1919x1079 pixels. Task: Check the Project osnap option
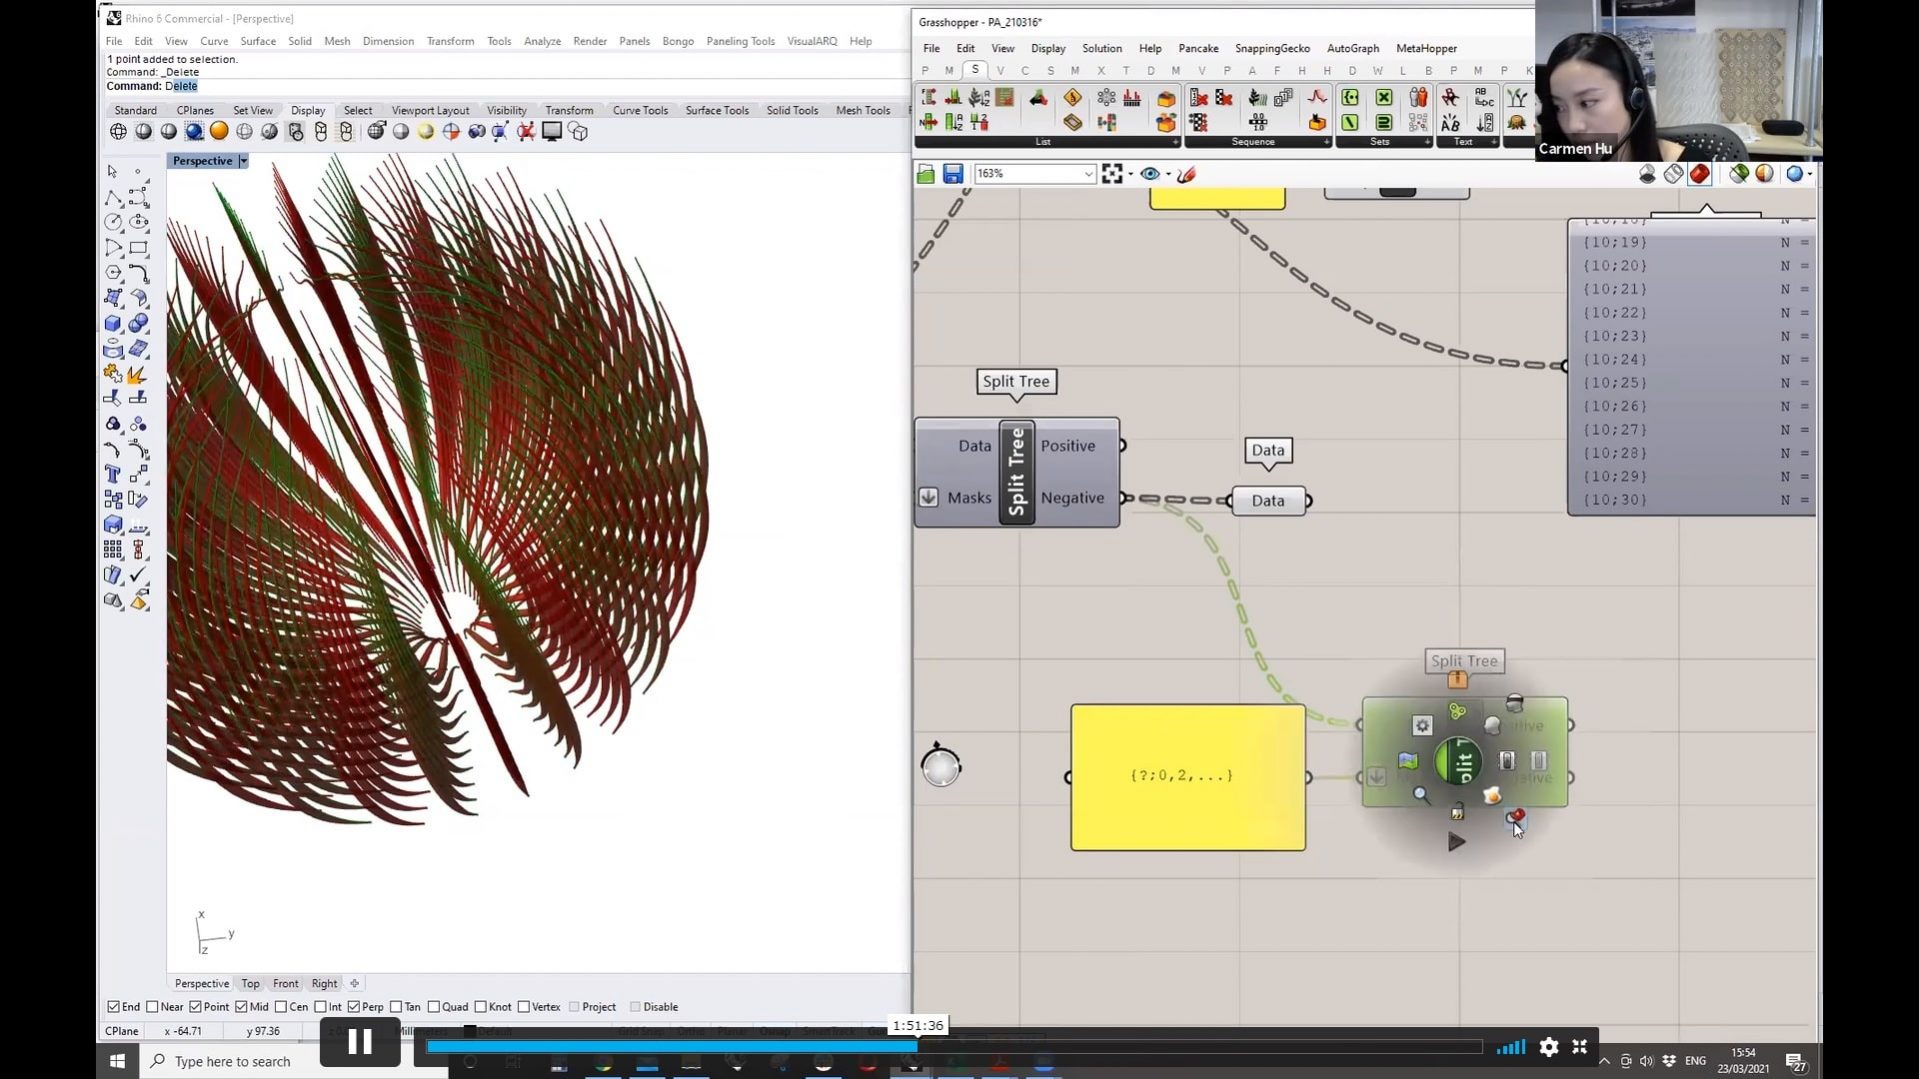tap(575, 1006)
